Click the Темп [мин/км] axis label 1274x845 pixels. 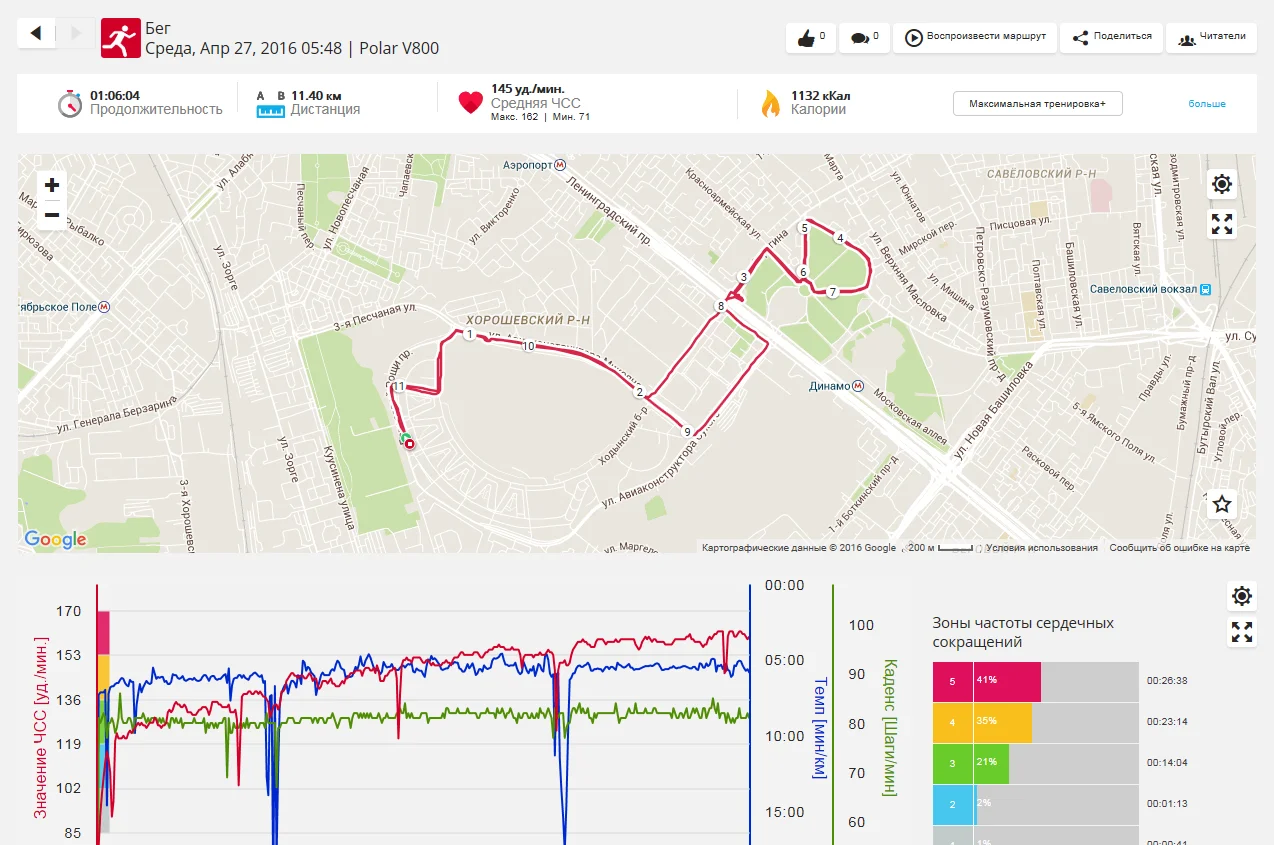point(820,728)
